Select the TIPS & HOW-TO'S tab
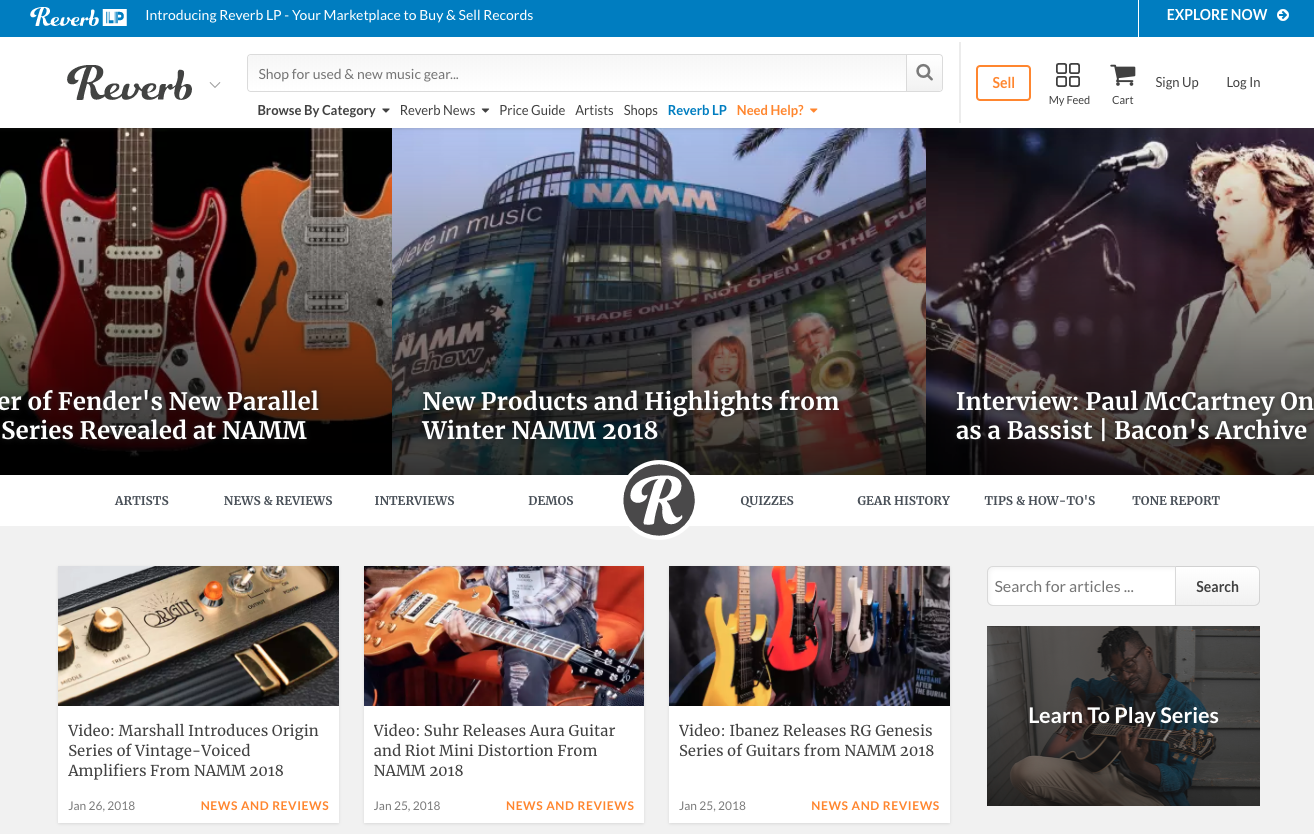 coord(1040,500)
